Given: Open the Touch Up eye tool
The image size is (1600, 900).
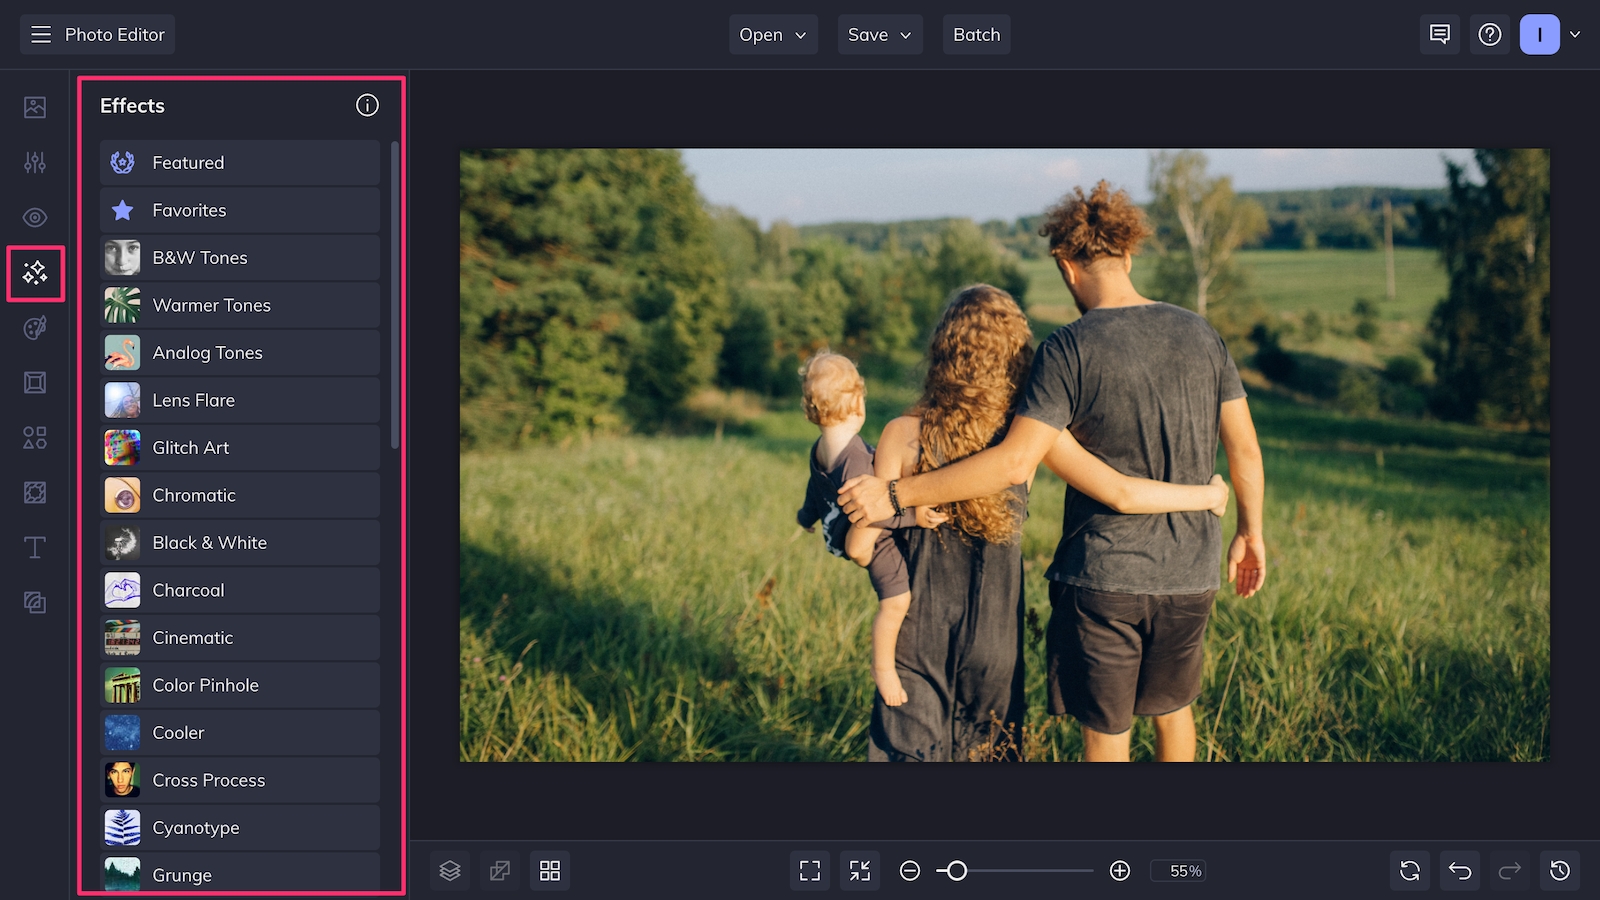Looking at the screenshot, I should (x=34, y=217).
